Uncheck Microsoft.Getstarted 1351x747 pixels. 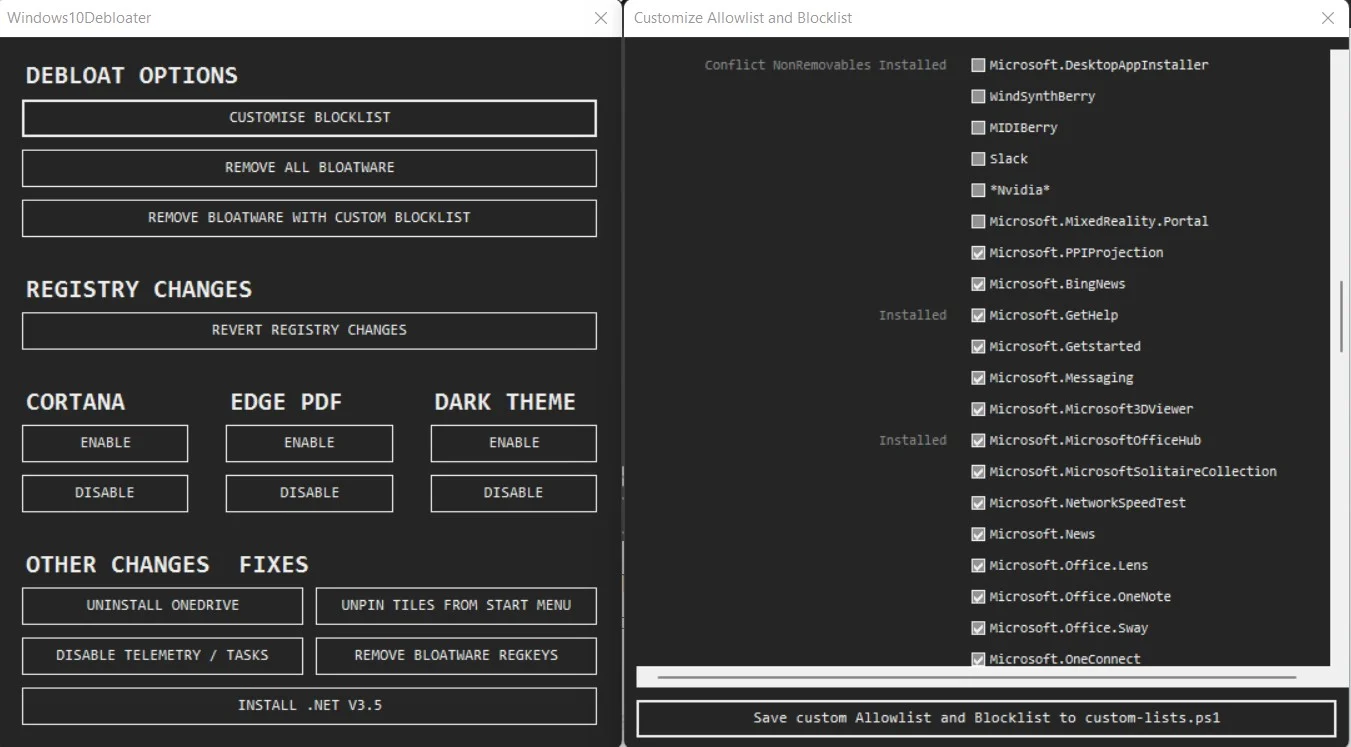(978, 346)
